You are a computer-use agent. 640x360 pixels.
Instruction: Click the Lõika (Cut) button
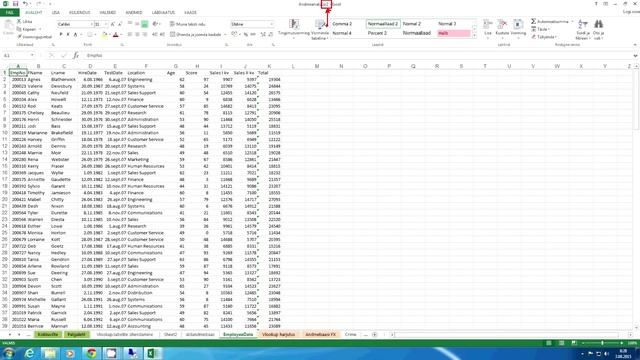tap(24, 21)
